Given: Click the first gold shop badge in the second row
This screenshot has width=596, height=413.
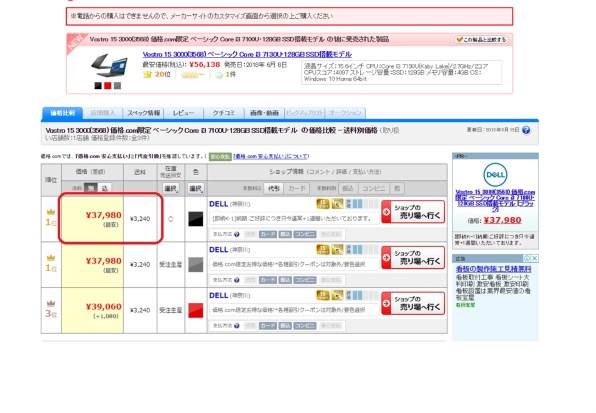Looking at the screenshot, I should click(x=323, y=250).
